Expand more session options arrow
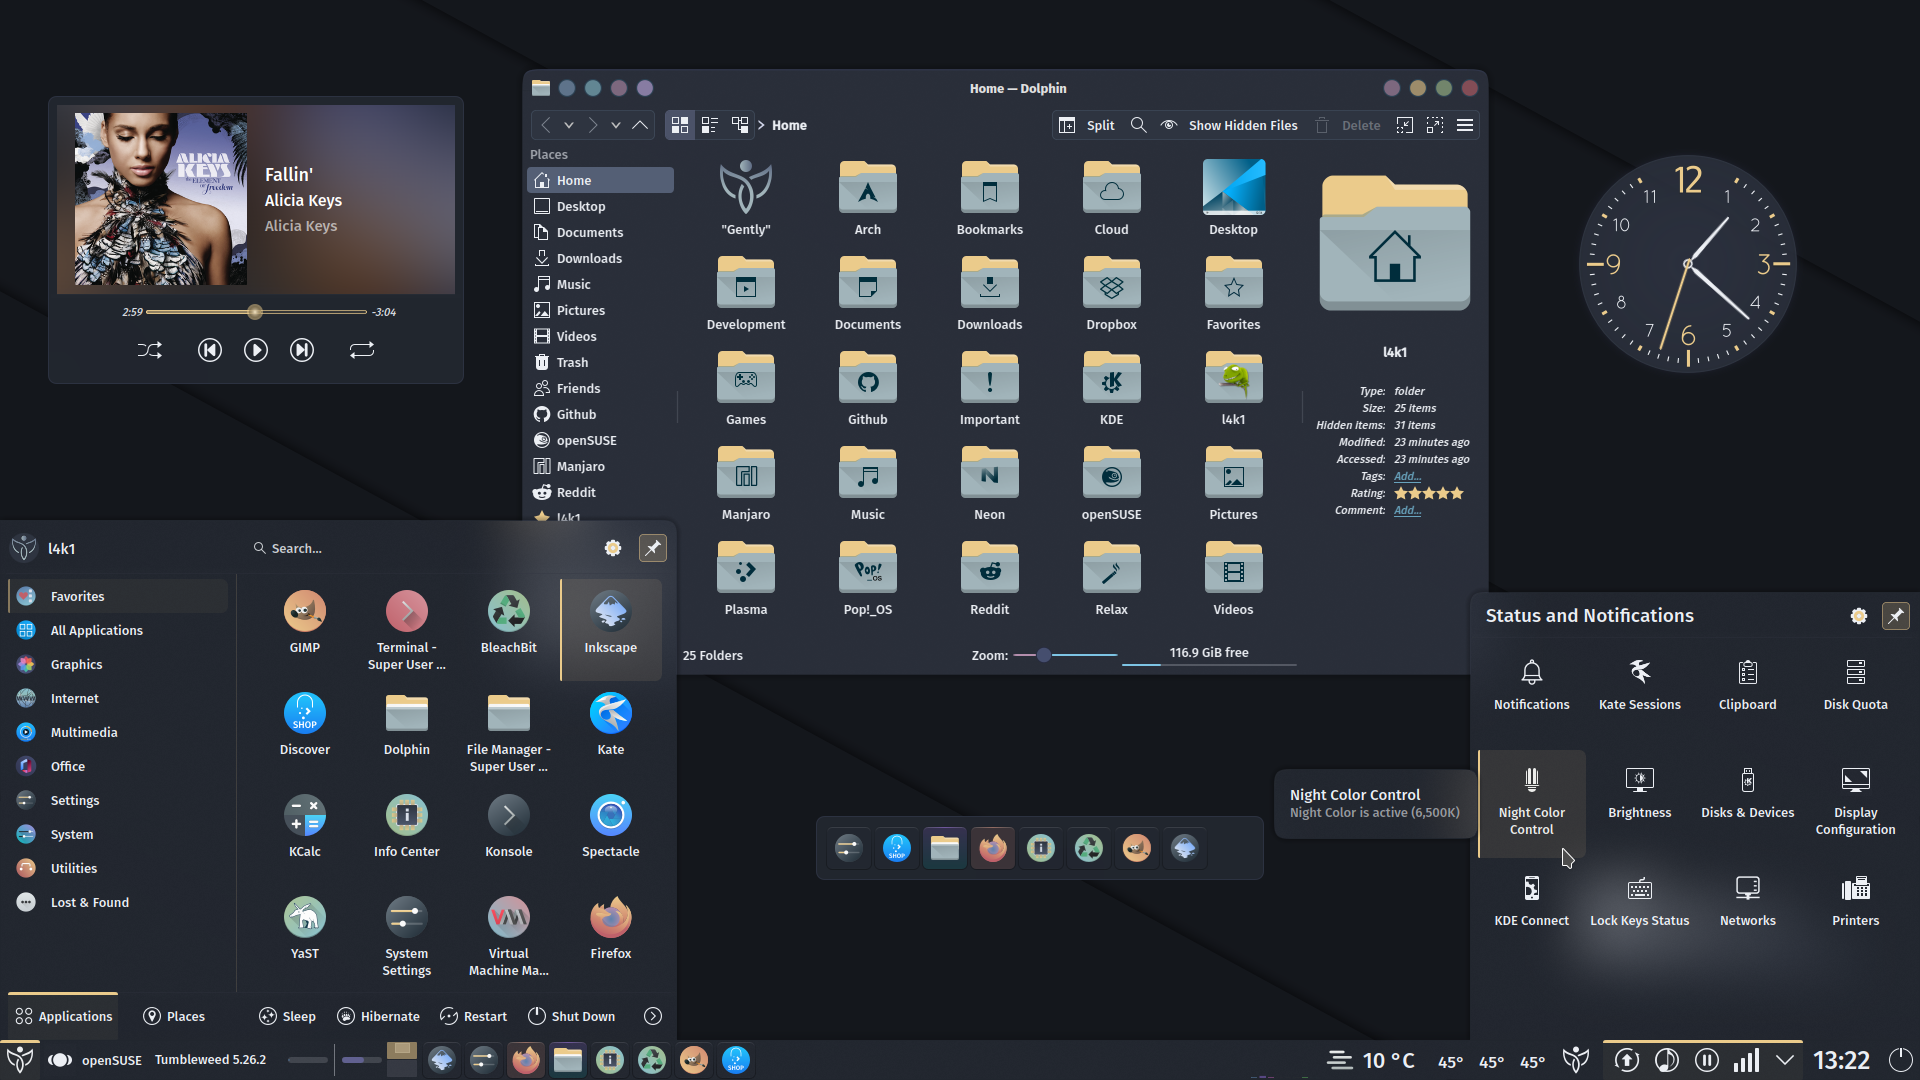 [x=653, y=1016]
